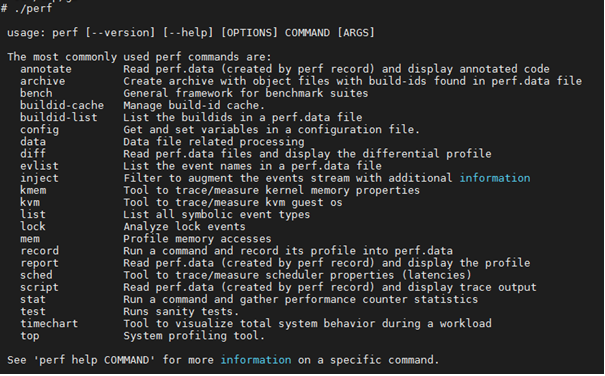Click description ending 'display annotated code'

point(336,69)
